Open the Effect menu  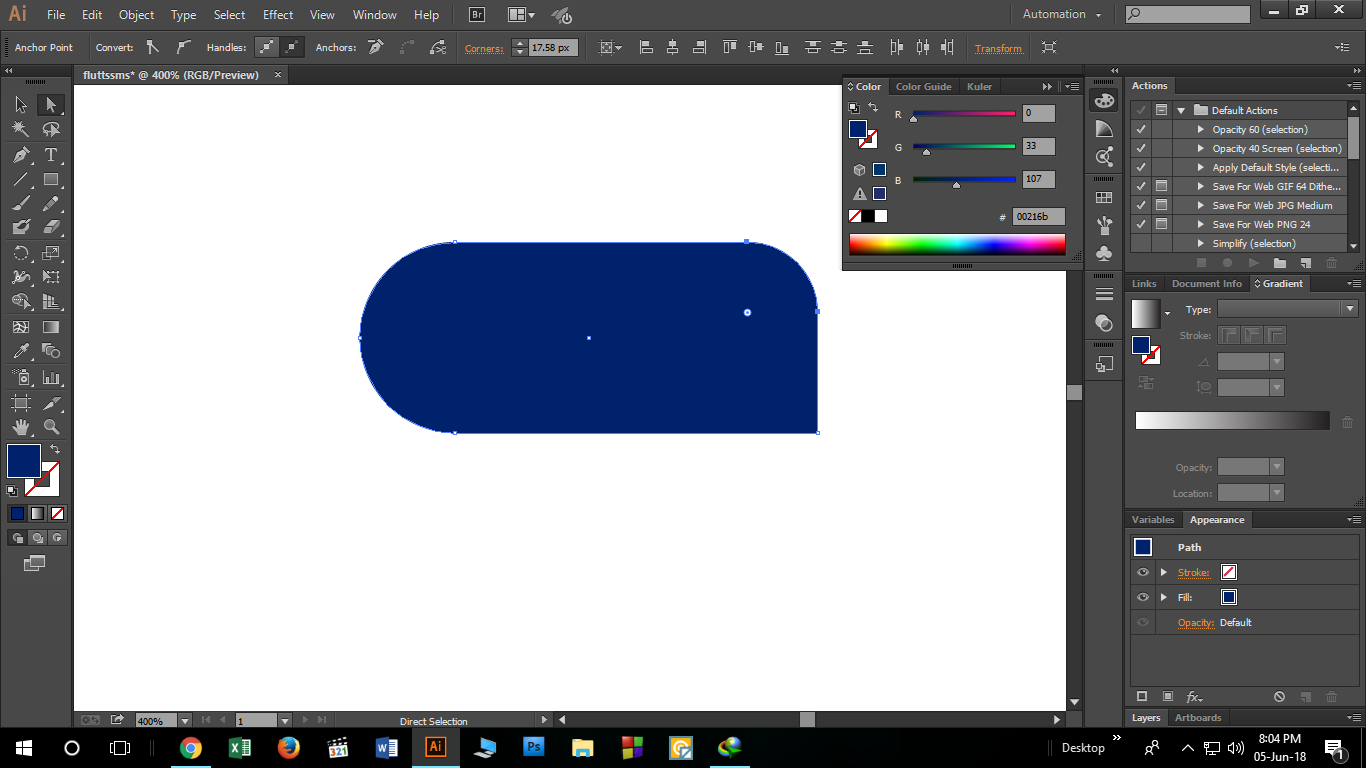[278, 15]
